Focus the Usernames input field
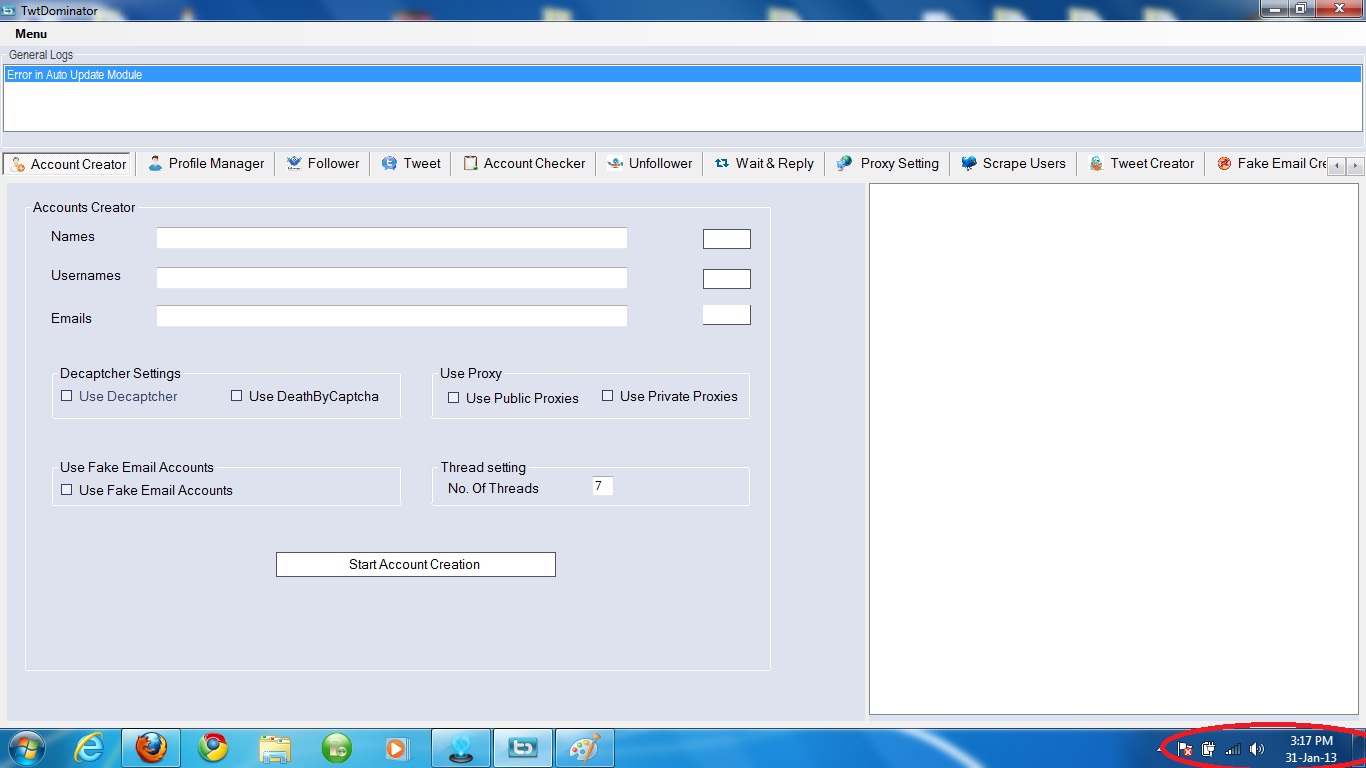This screenshot has height=768, width=1366. [392, 278]
